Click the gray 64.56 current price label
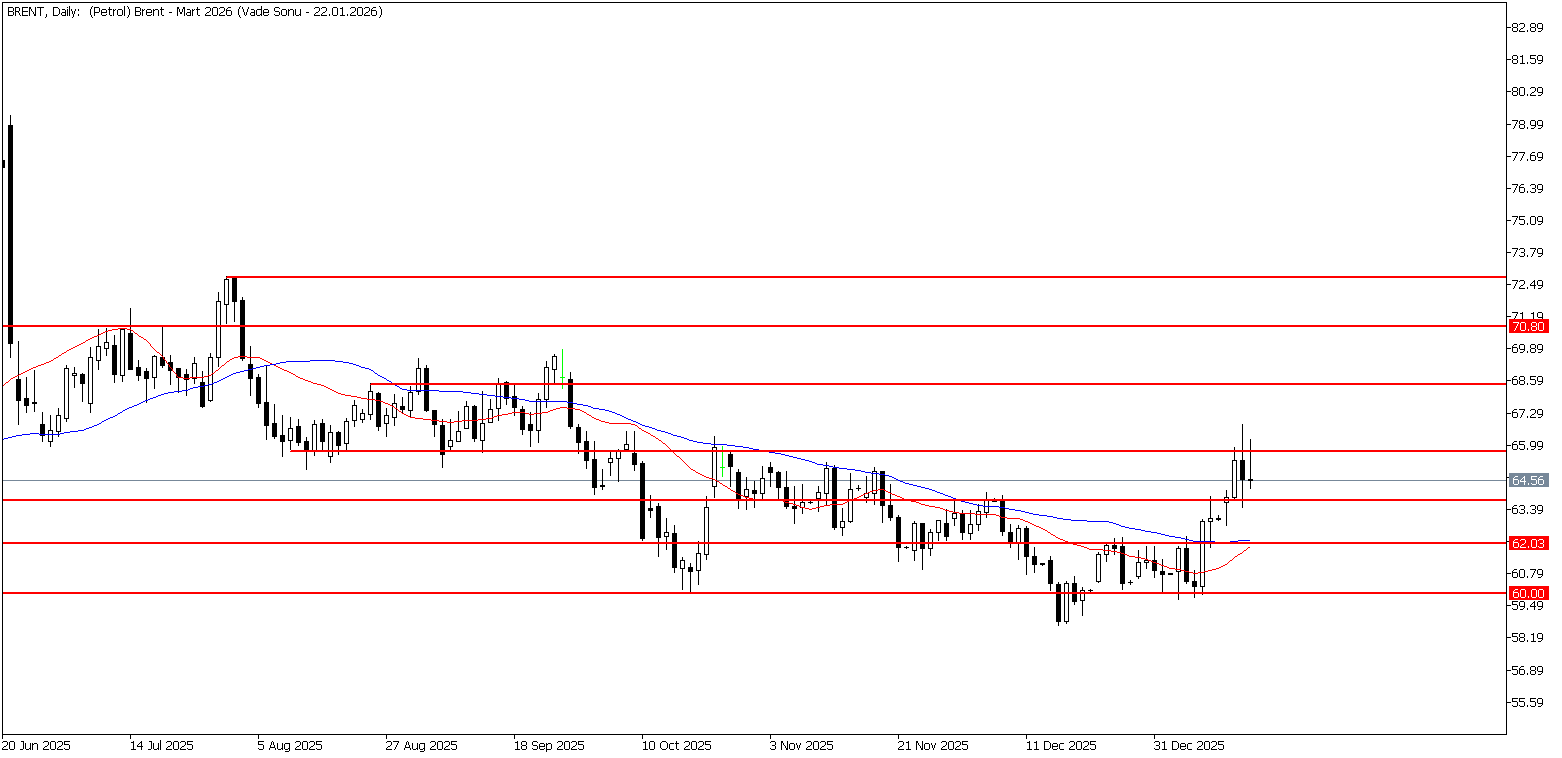Screen dimensions: 1562x758 (x=1529, y=481)
